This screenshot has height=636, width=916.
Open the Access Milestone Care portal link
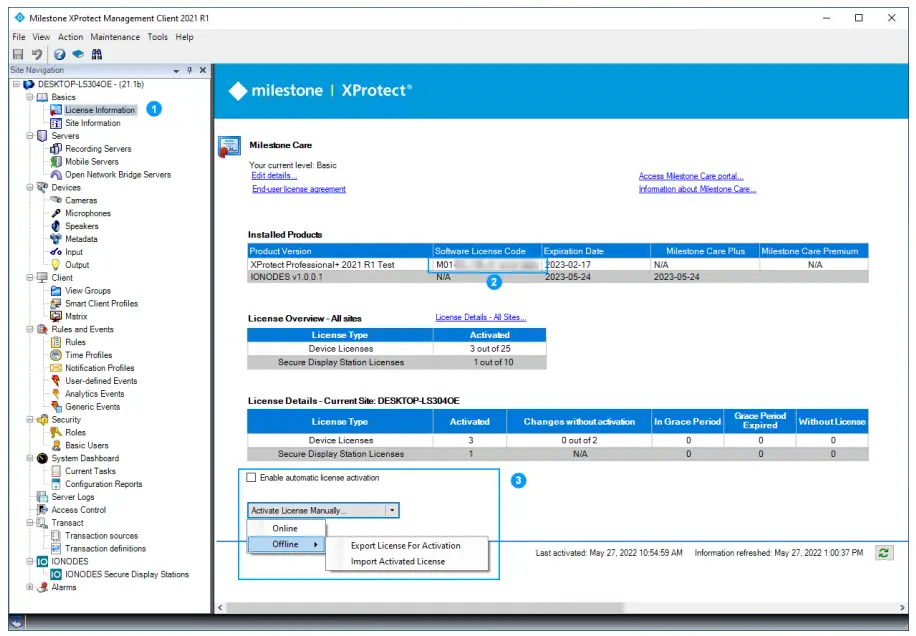tap(690, 176)
